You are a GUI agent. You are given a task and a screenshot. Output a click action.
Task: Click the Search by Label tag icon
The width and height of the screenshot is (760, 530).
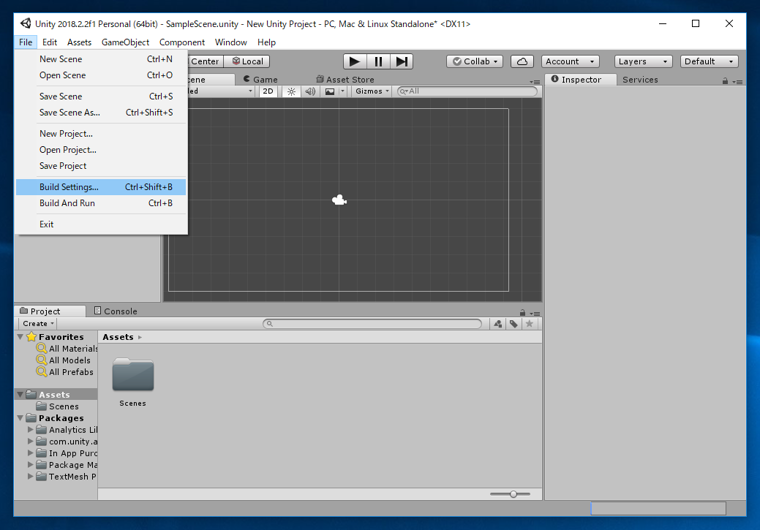[x=514, y=323]
